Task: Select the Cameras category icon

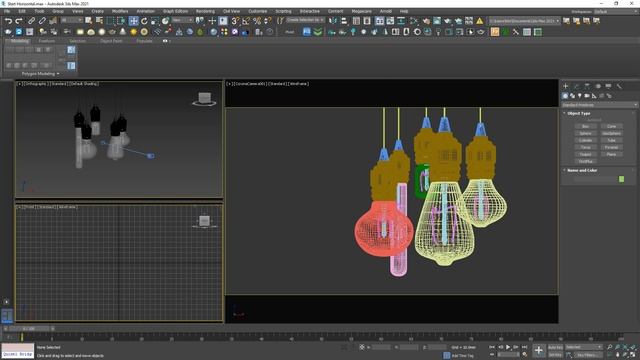Action: coord(587,96)
